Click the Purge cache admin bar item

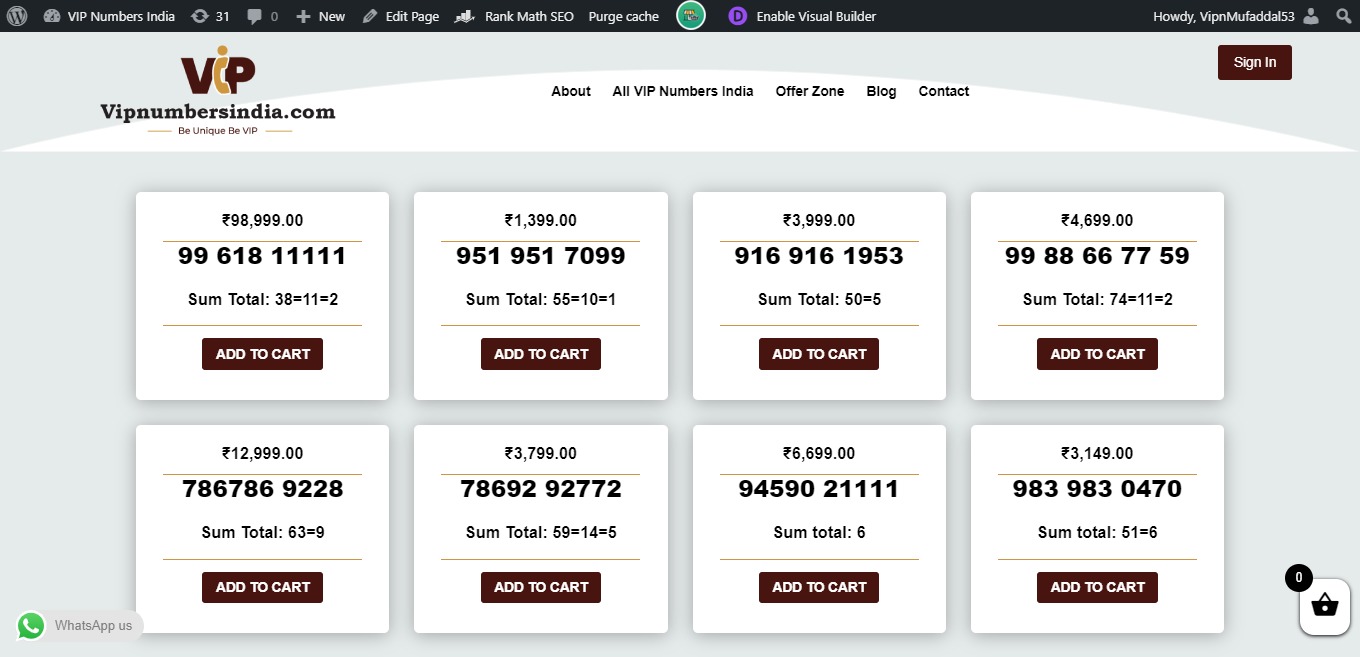coord(623,16)
